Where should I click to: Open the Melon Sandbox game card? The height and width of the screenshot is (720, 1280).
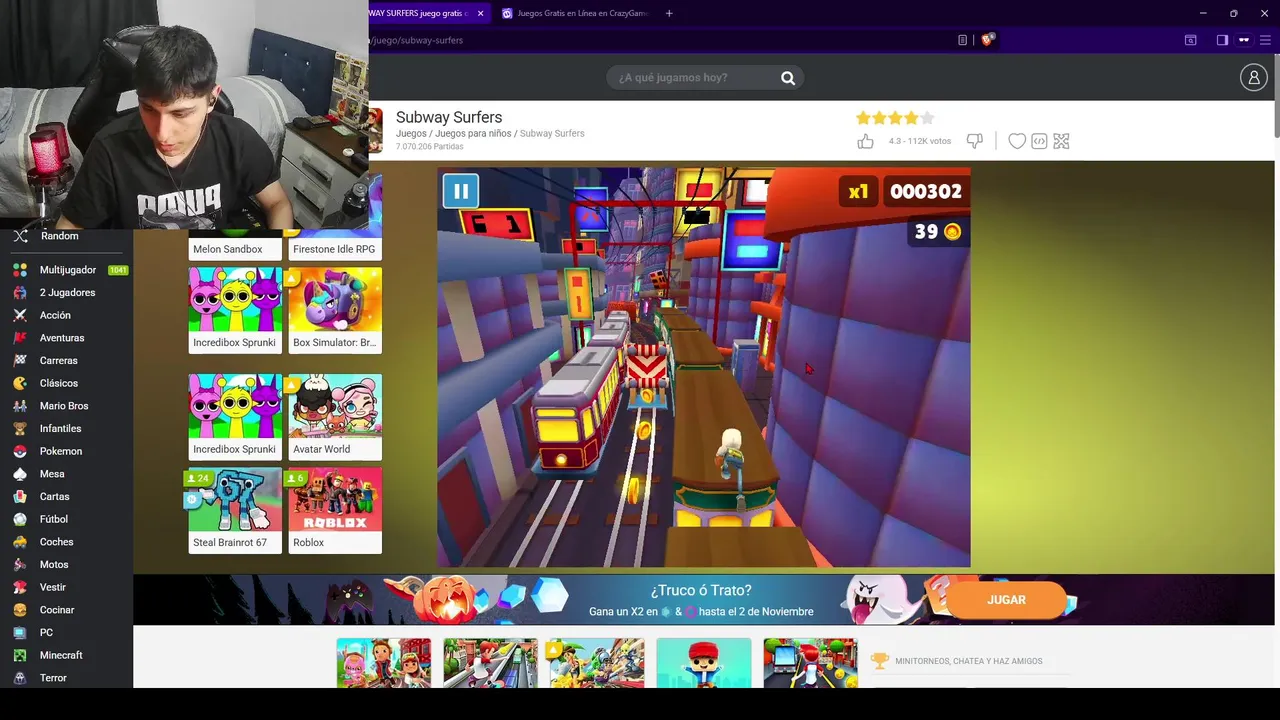pos(235,247)
